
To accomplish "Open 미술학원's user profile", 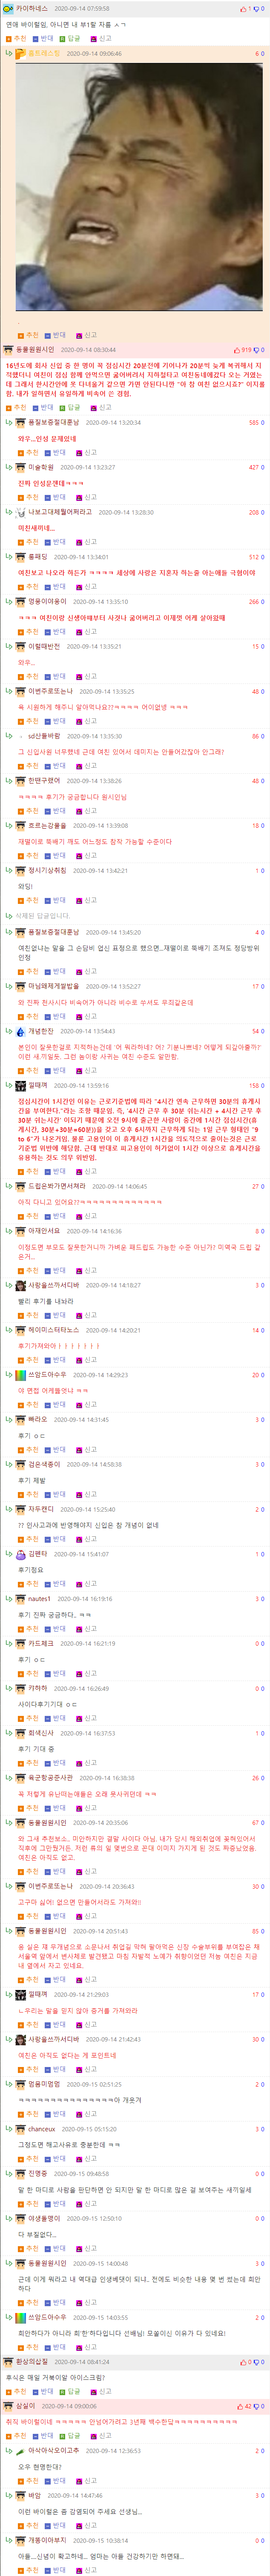I will pos(41,467).
